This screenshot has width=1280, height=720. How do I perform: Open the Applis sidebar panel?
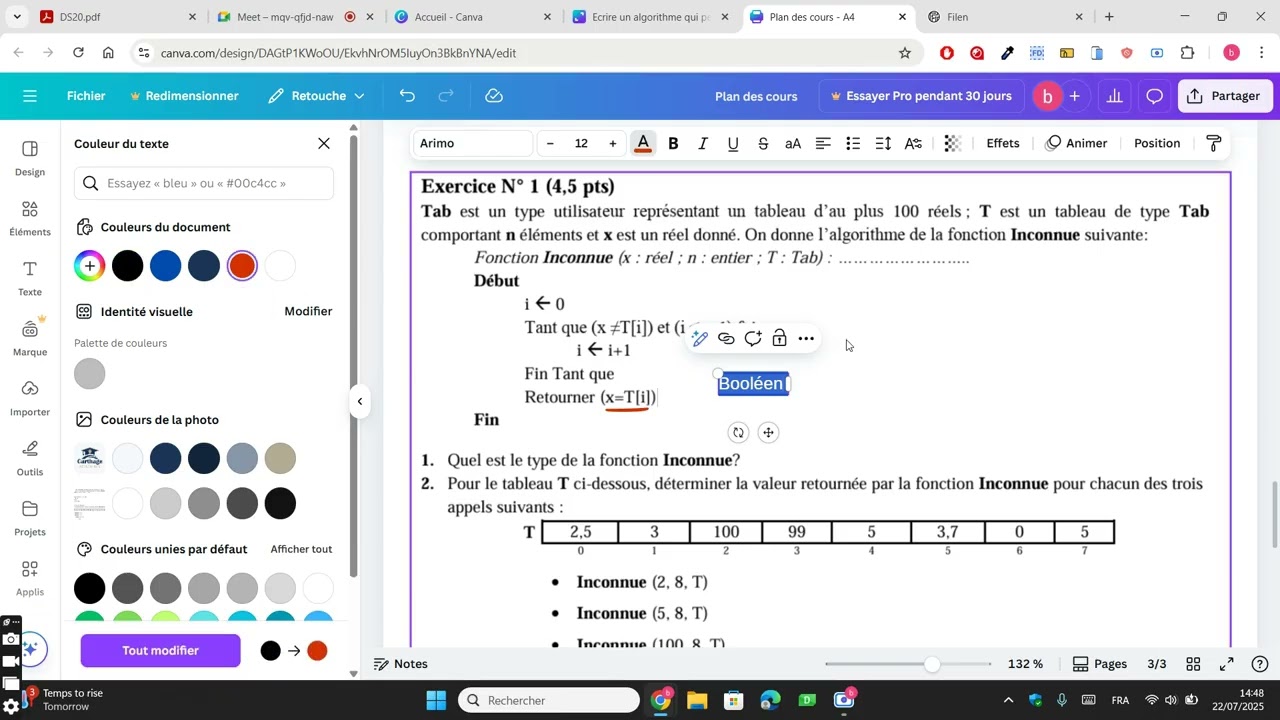(30, 578)
